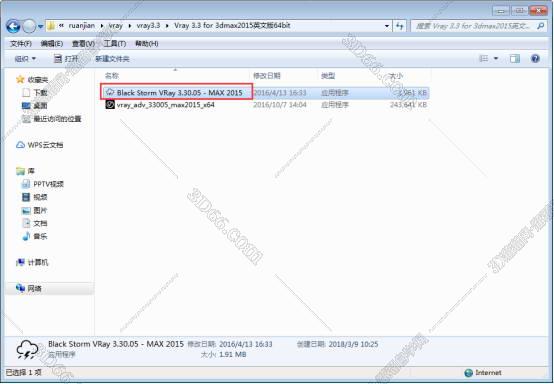This screenshot has width=554, height=384.
Task: Open the 文档 library
Action: 40,223
